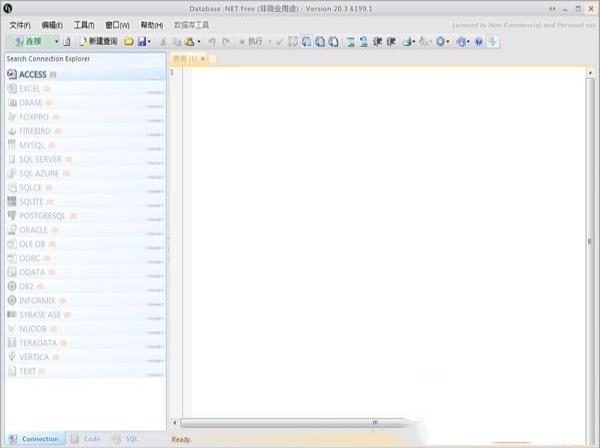Select the EXCEL connection group
The width and height of the screenshot is (600, 448).
coord(86,88)
